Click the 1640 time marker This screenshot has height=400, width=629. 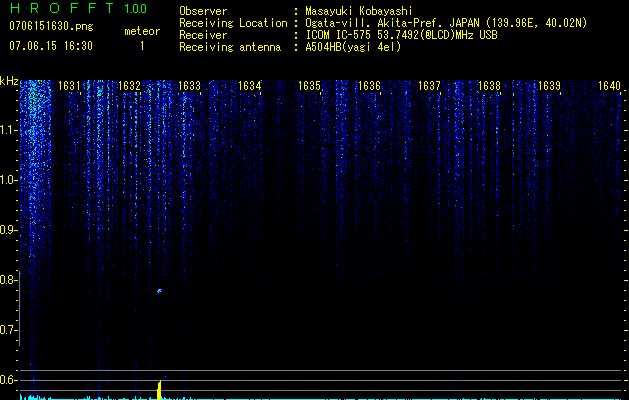(x=609, y=86)
